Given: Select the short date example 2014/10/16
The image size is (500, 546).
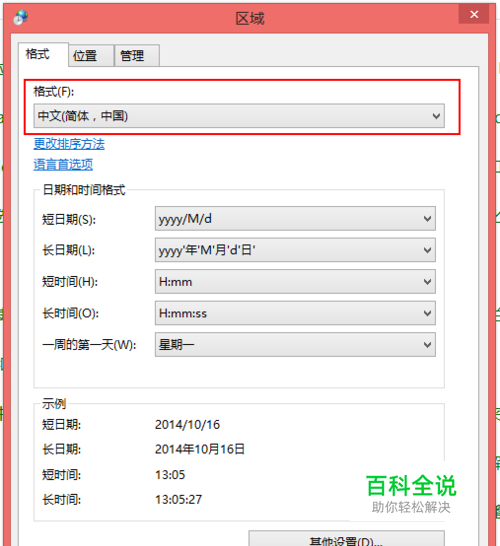Looking at the screenshot, I should pos(187,425).
